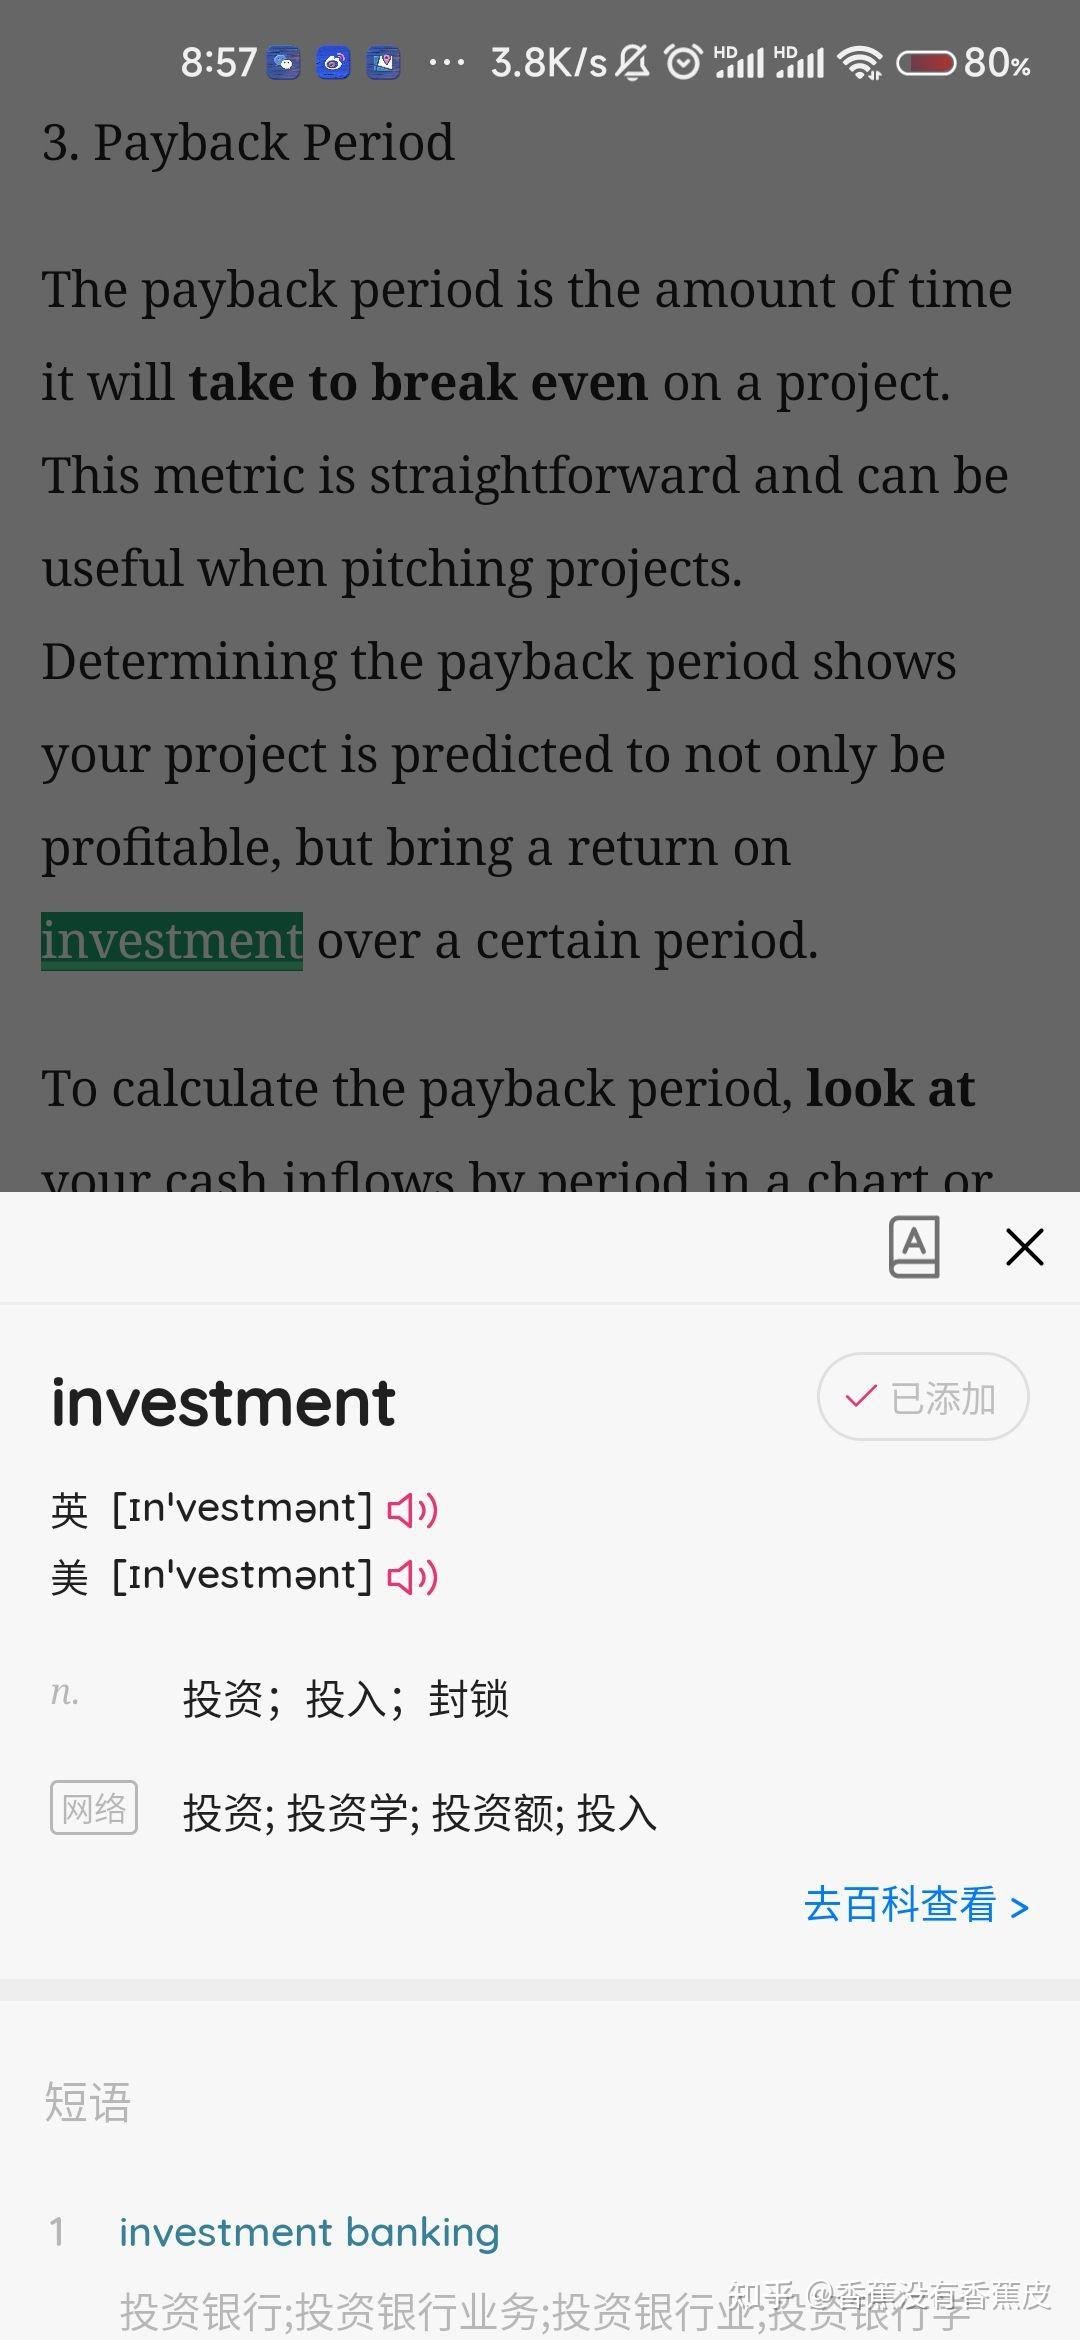Tap the 网络 web definitions tag
The width and height of the screenshot is (1080, 2340).
click(x=94, y=1808)
